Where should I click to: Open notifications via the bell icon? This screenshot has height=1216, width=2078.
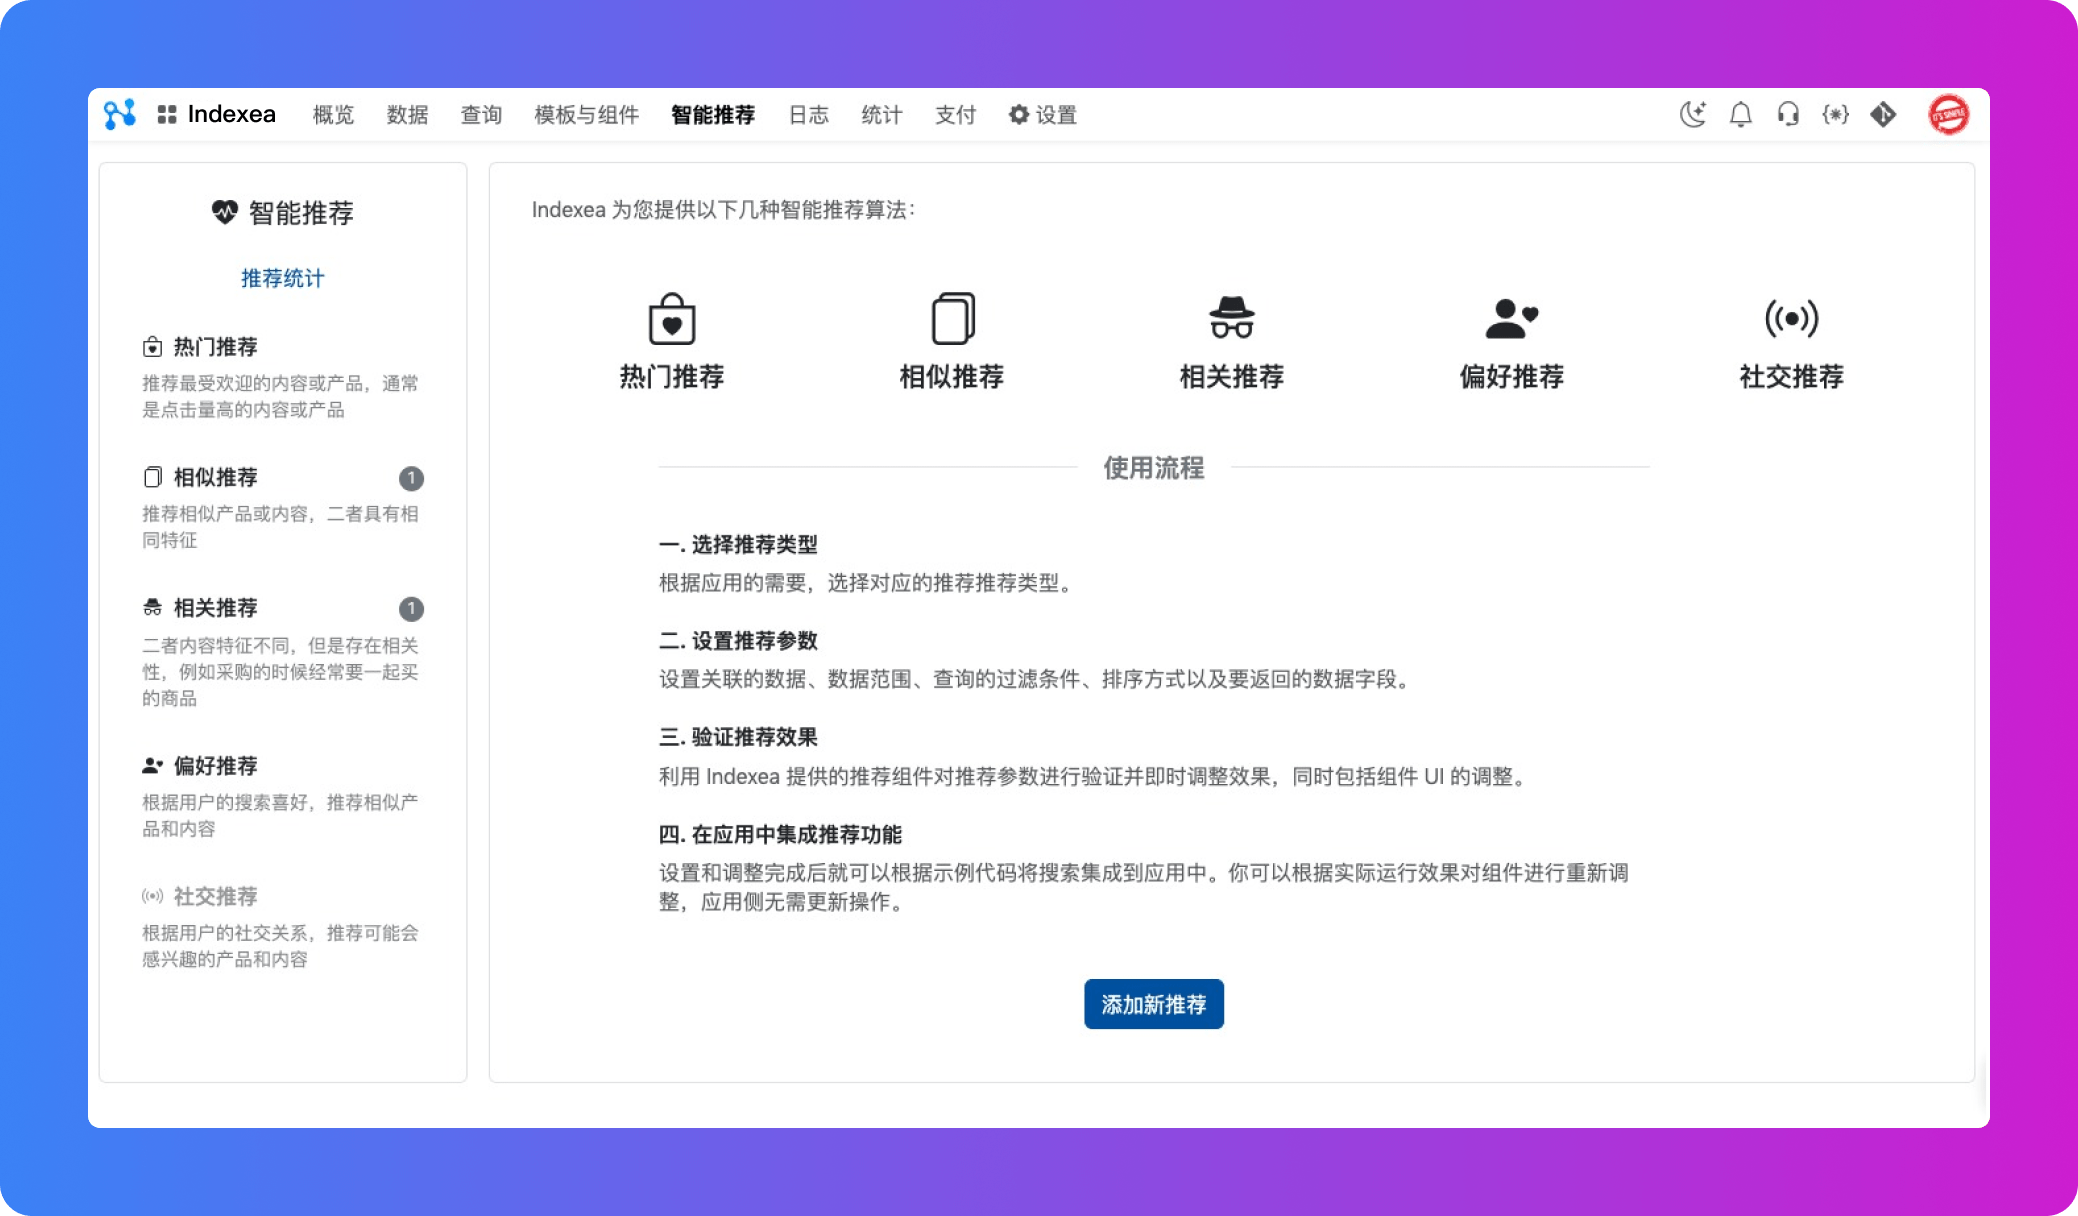tap(1740, 115)
